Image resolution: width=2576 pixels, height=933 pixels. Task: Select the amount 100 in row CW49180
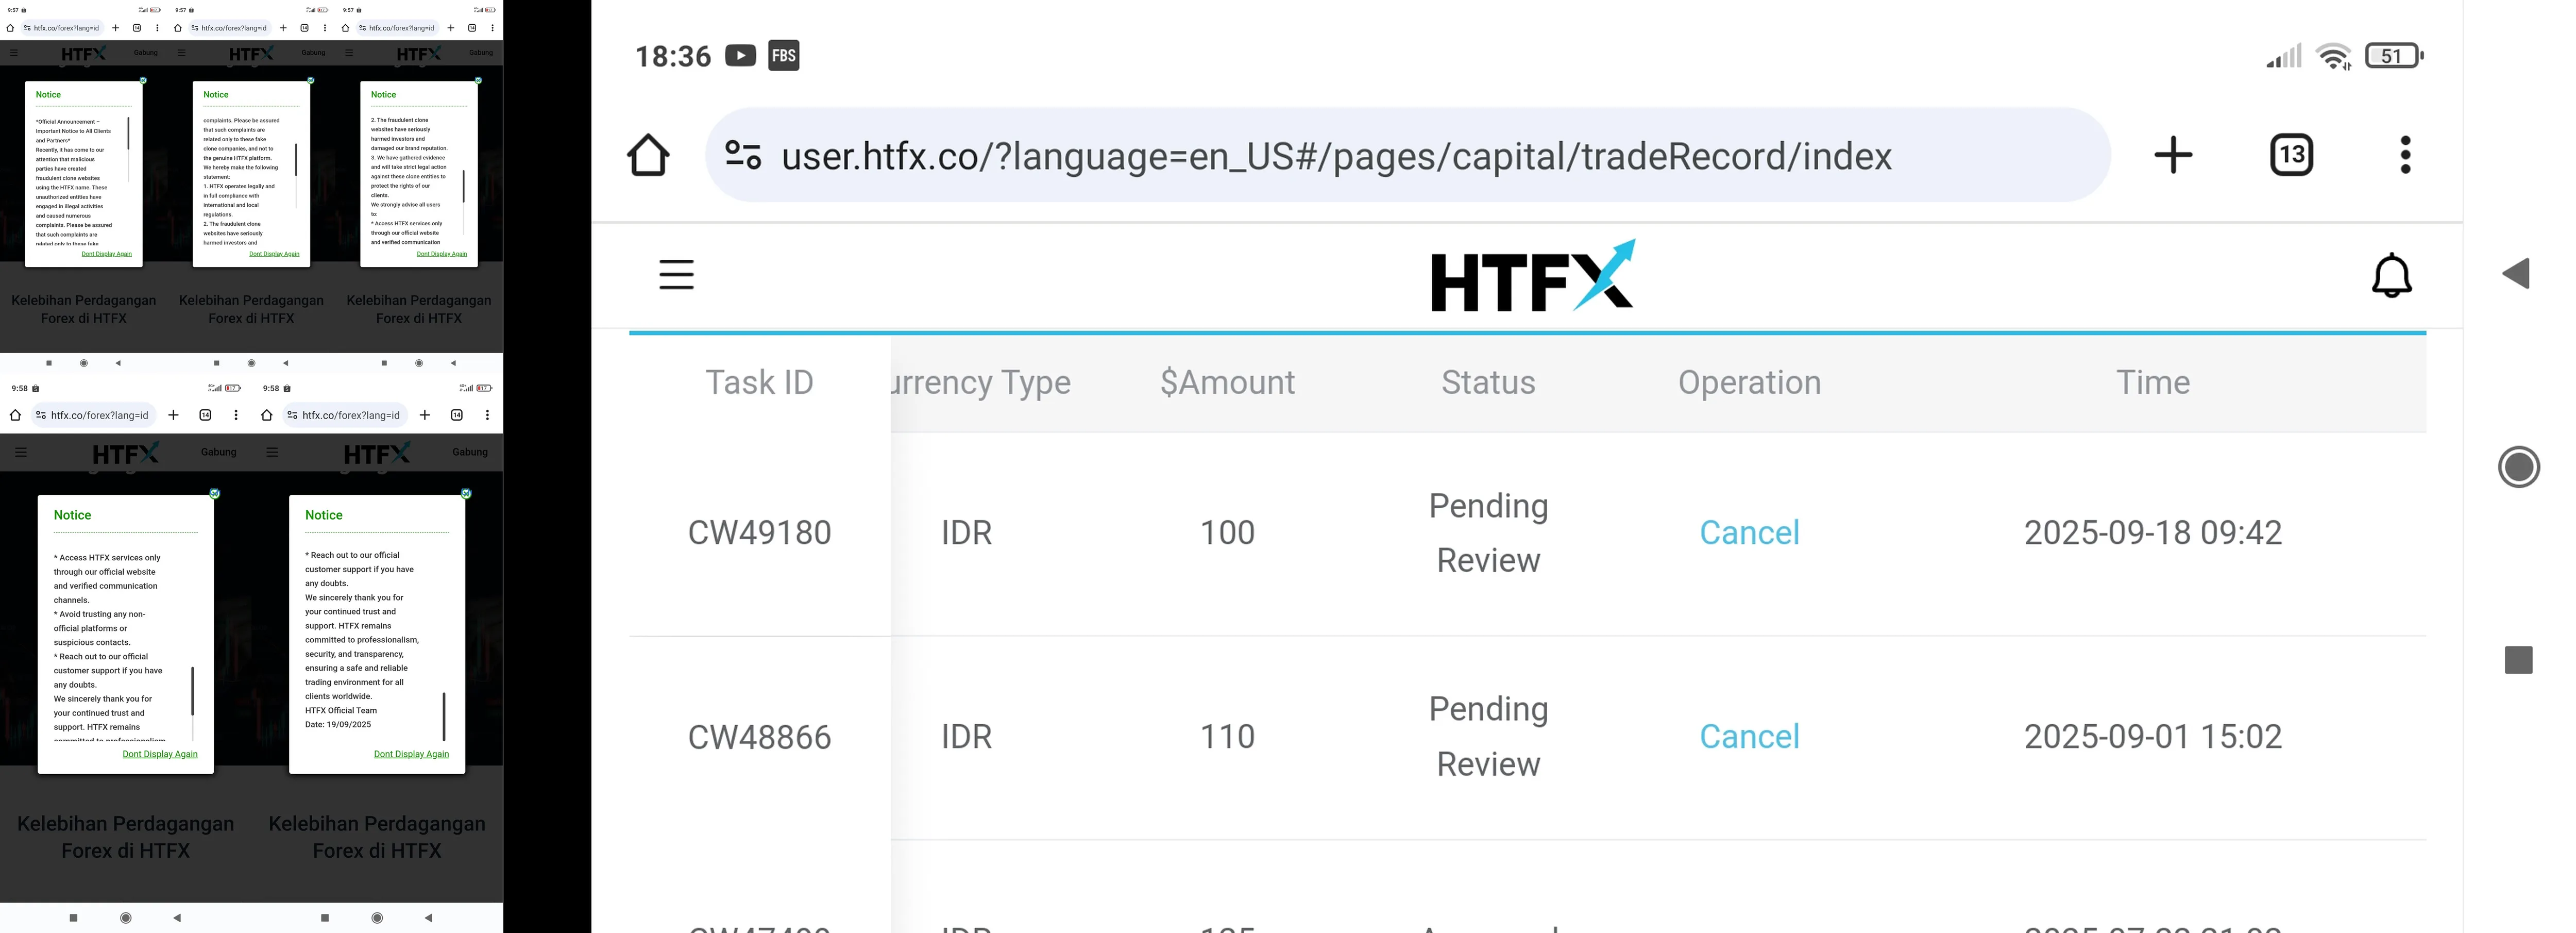1227,533
